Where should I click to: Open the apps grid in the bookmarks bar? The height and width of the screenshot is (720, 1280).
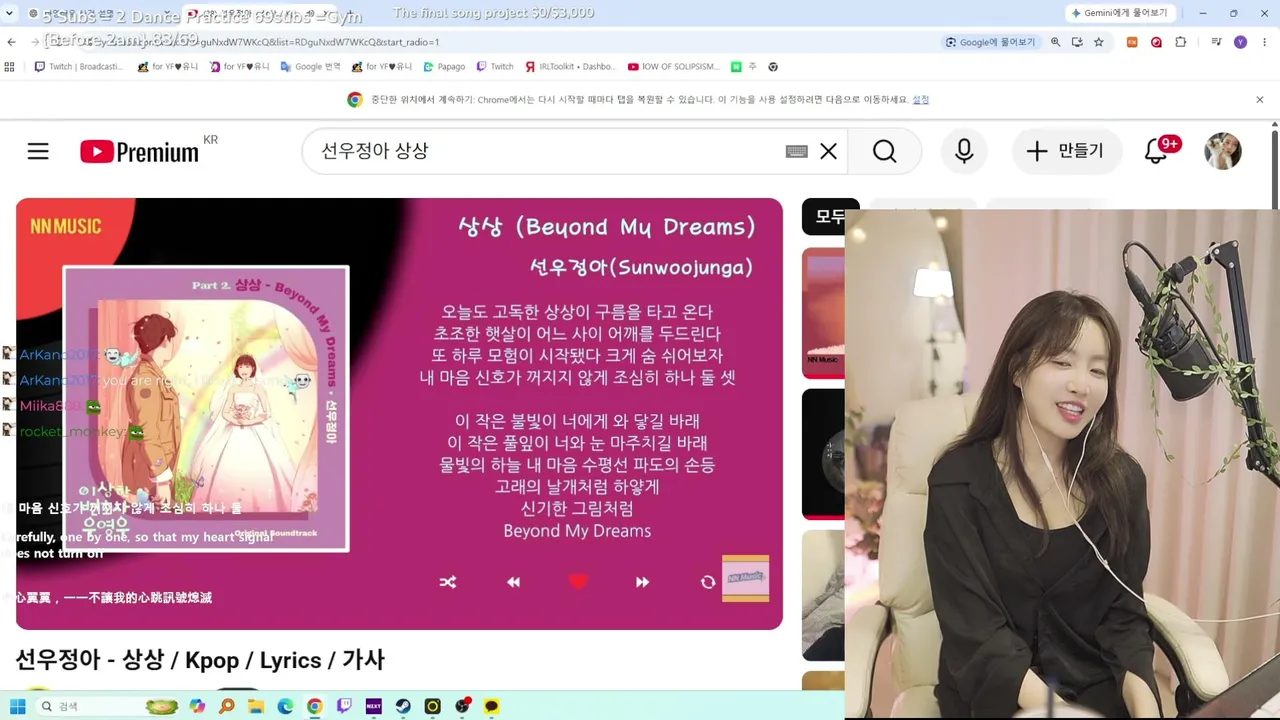pos(10,67)
